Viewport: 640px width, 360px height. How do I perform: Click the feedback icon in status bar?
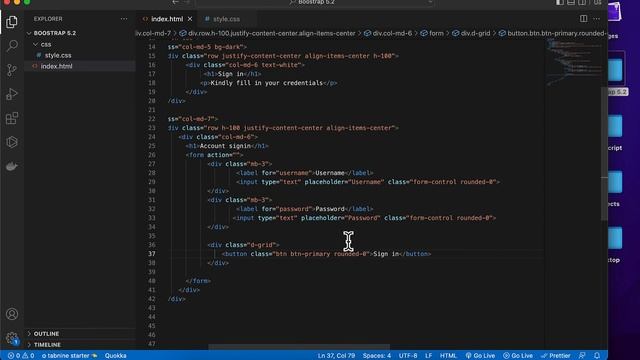click(582, 356)
